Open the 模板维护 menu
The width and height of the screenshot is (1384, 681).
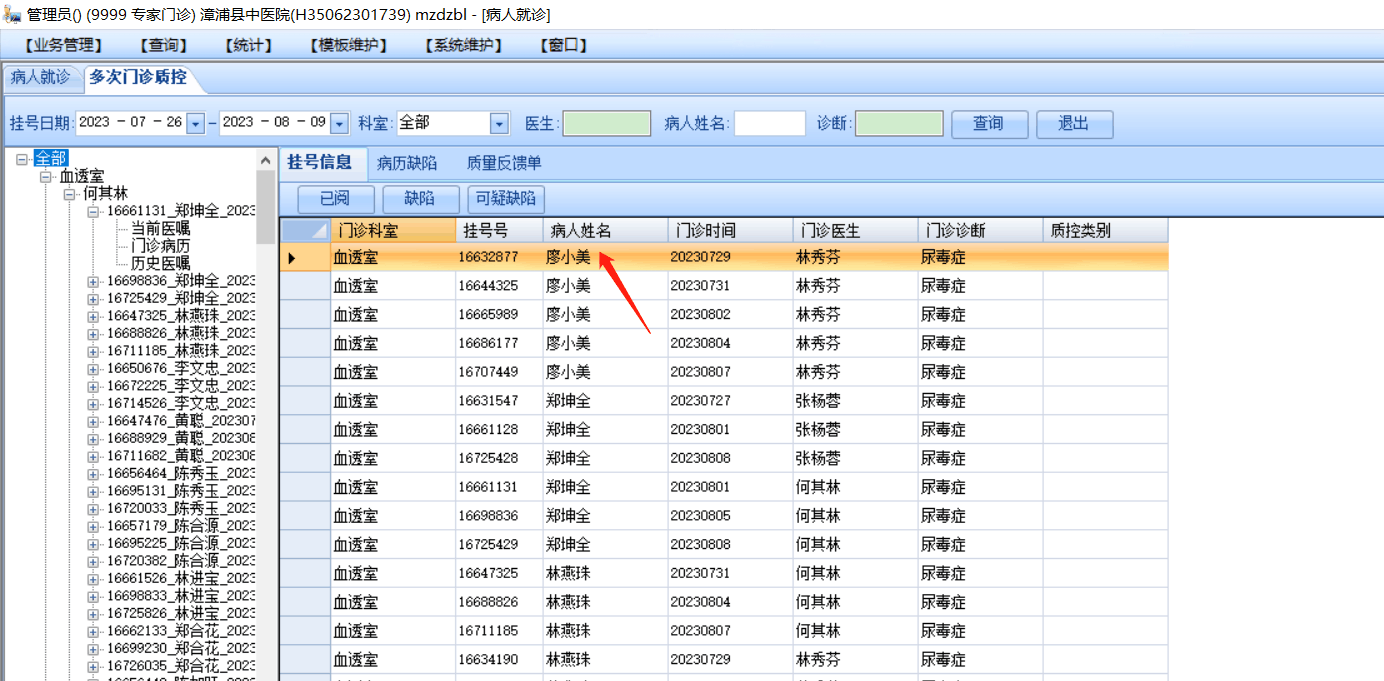click(x=348, y=45)
